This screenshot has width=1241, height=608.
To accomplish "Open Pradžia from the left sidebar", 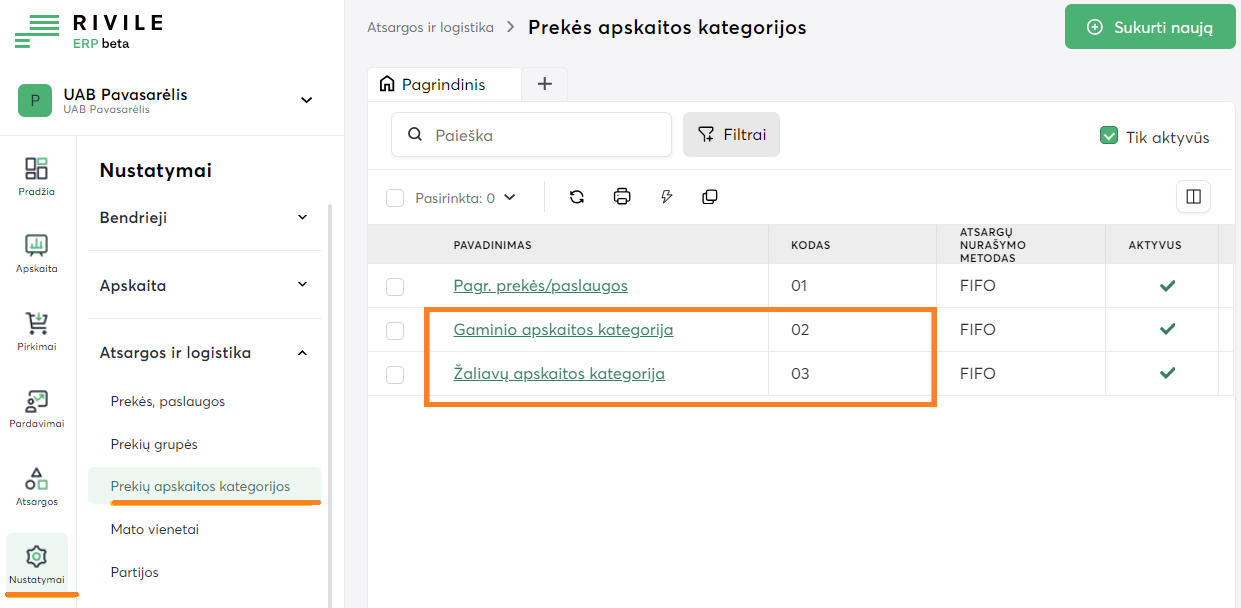I will [36, 176].
